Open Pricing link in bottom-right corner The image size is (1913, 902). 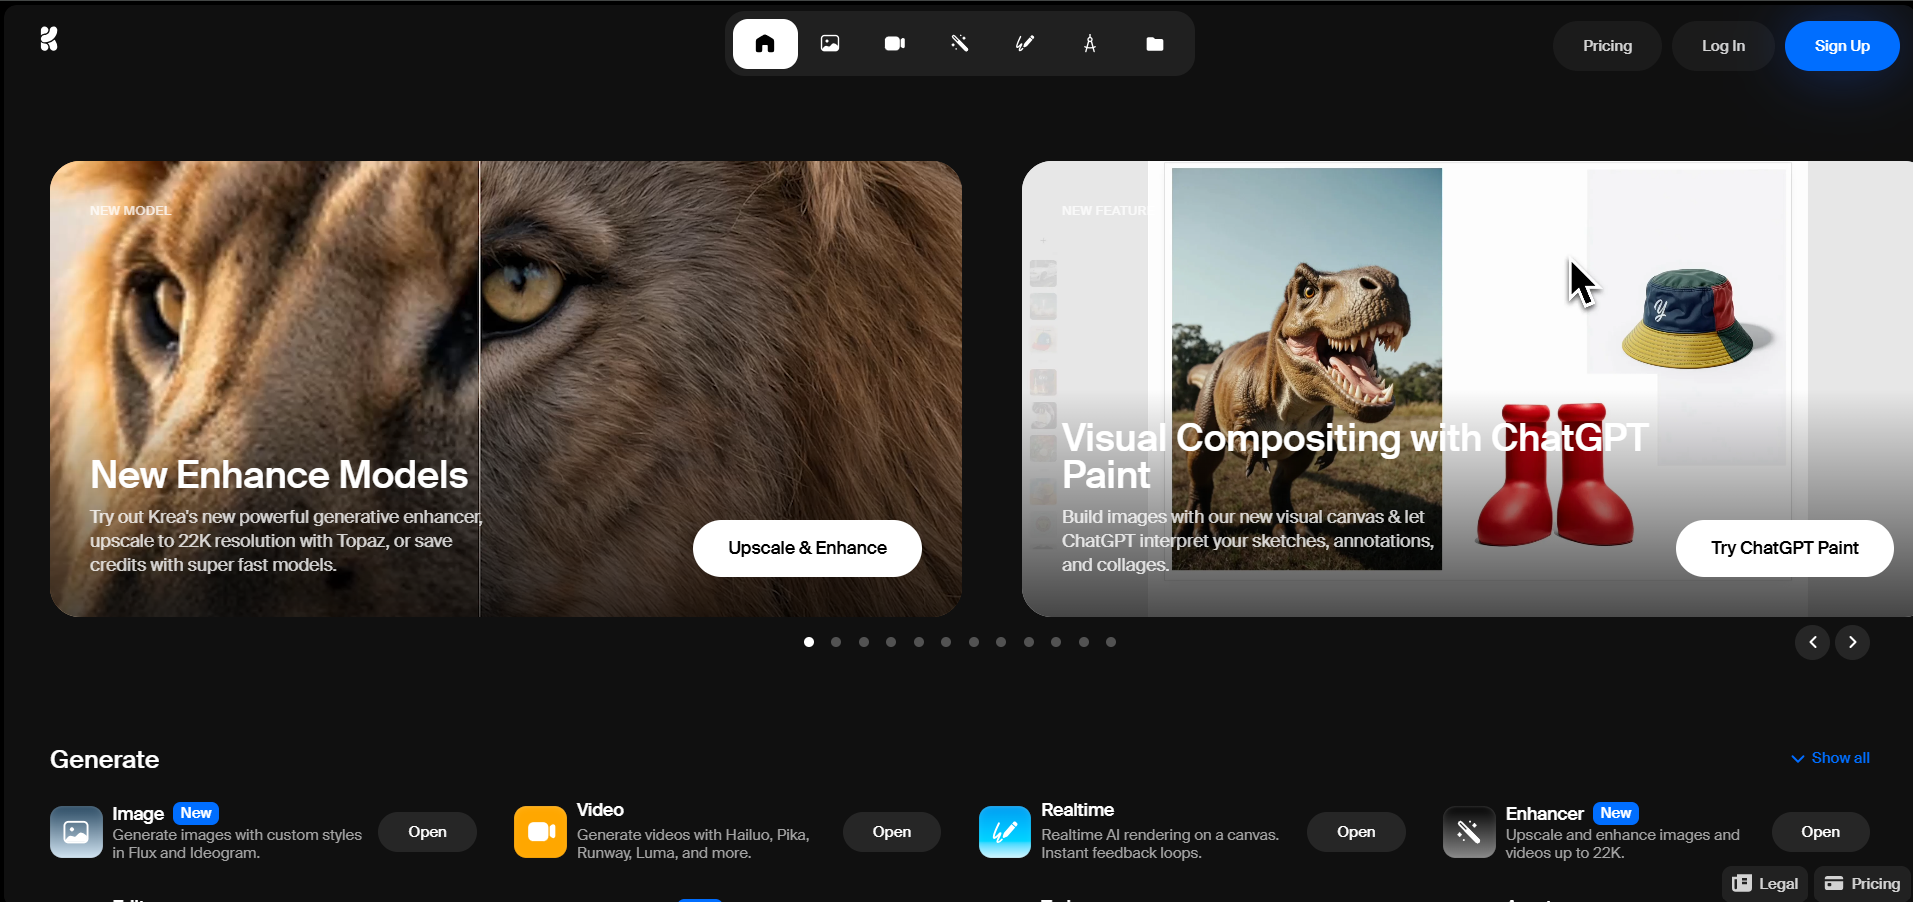click(x=1862, y=884)
